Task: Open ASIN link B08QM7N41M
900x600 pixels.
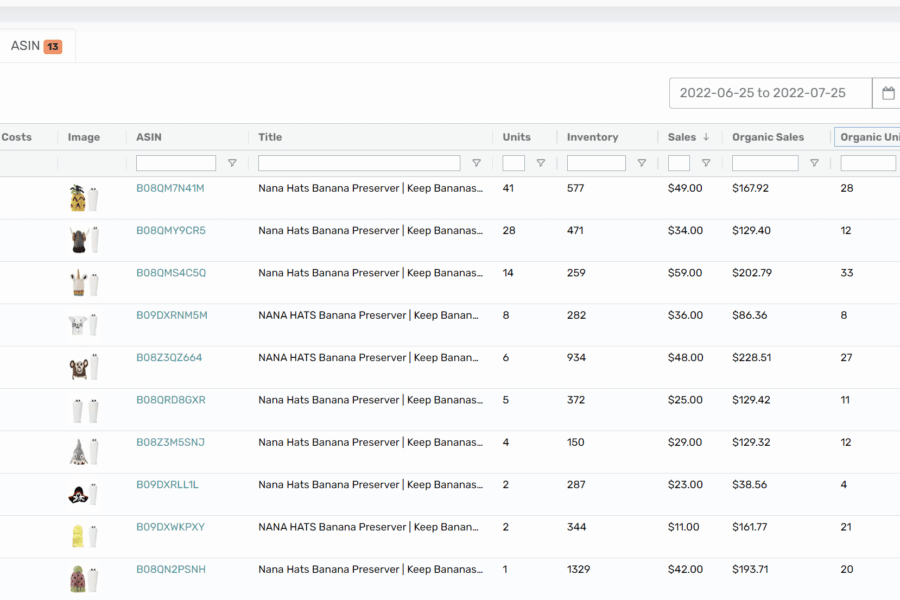Action: point(170,188)
